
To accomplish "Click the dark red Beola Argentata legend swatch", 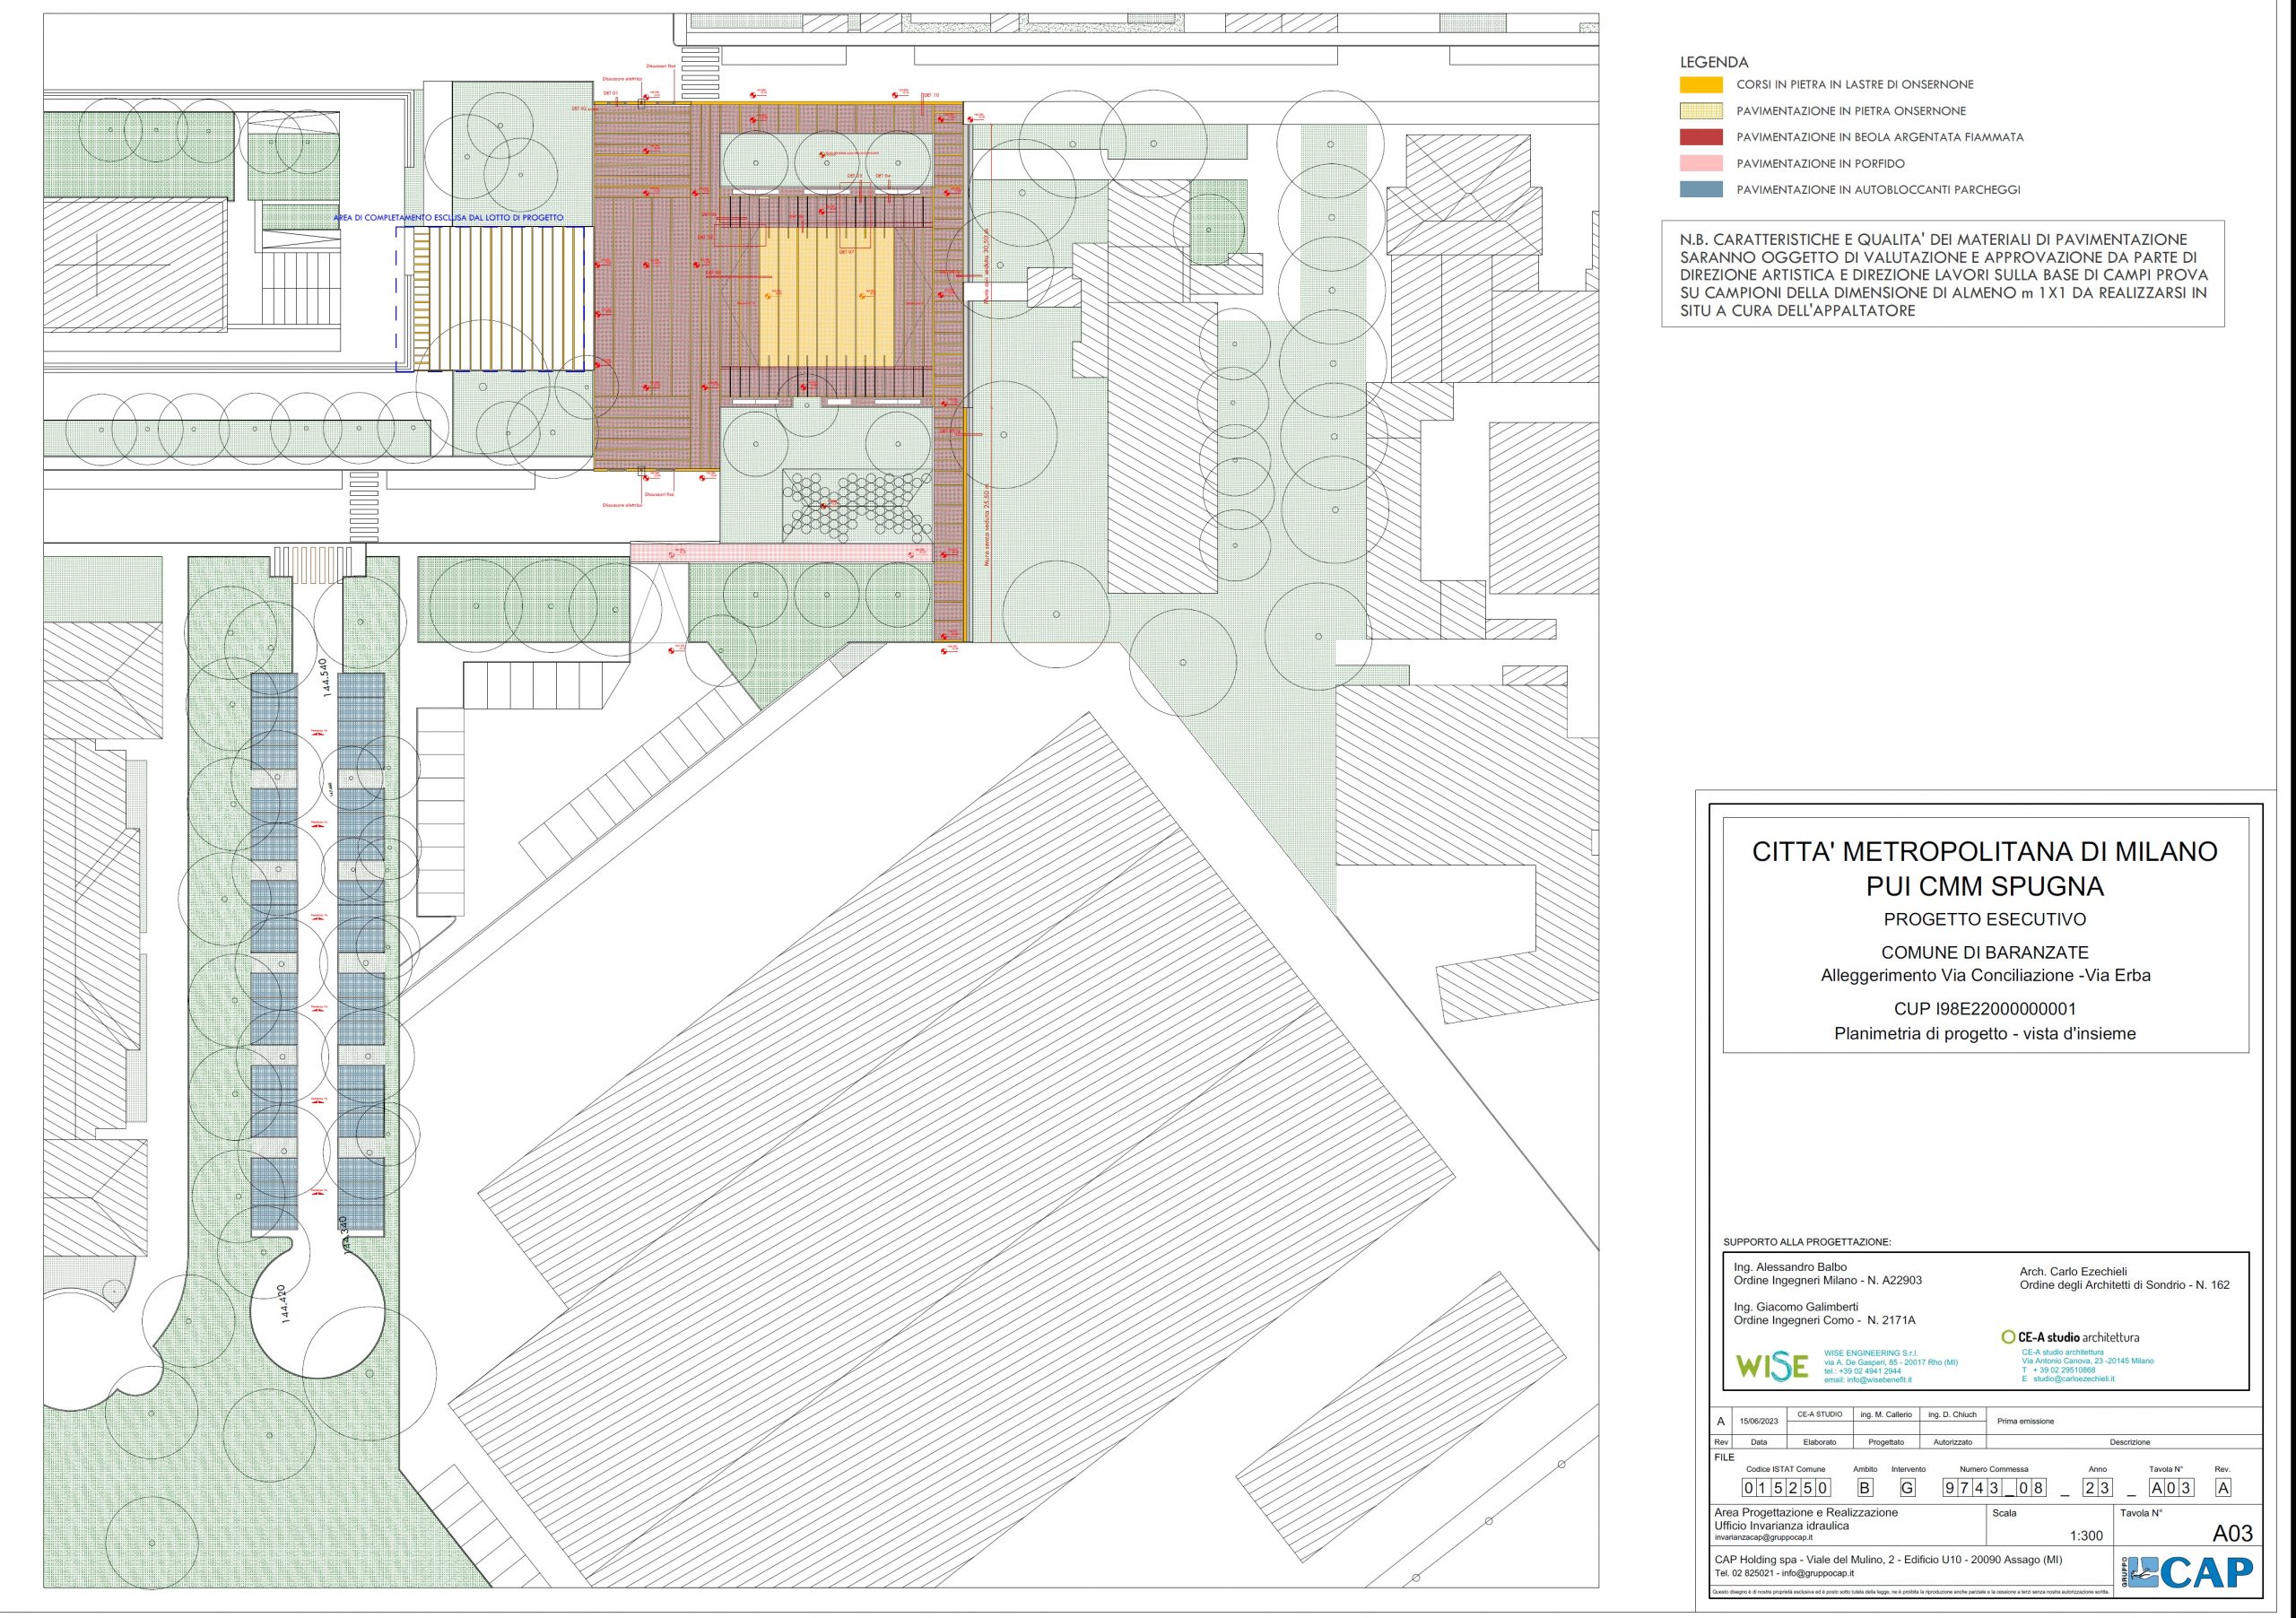I will click(x=1701, y=137).
